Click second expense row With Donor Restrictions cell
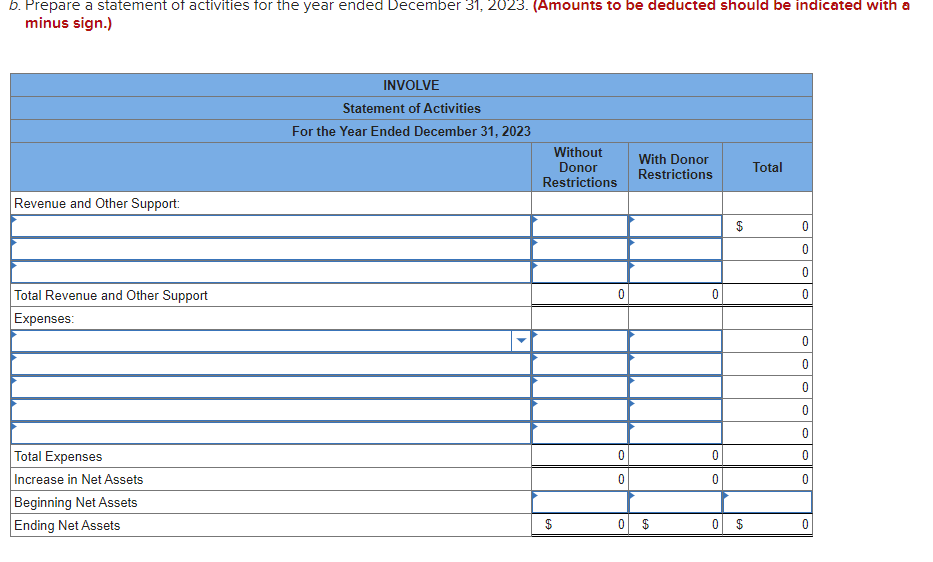Viewport: 933px width, 562px height. 675,364
